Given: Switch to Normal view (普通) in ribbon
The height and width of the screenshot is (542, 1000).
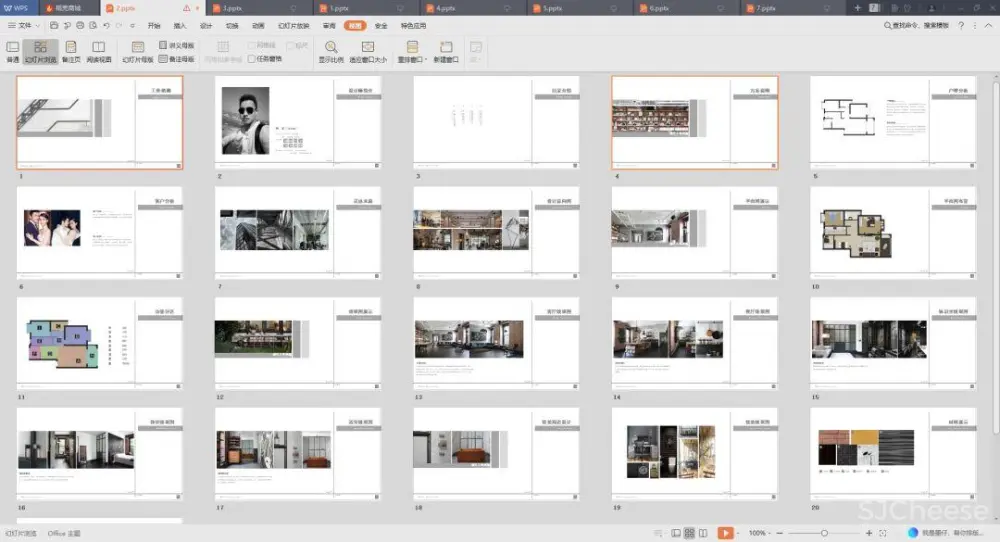Looking at the screenshot, I should click(x=12, y=51).
